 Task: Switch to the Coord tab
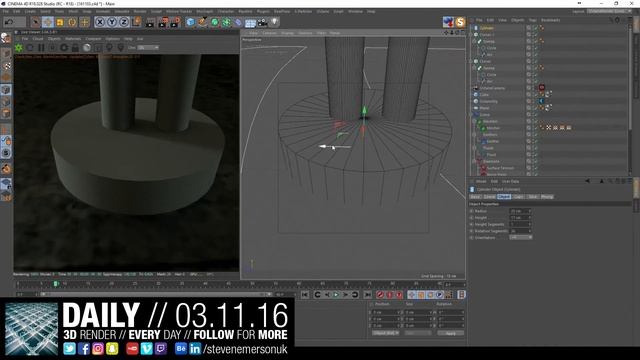(x=489, y=197)
